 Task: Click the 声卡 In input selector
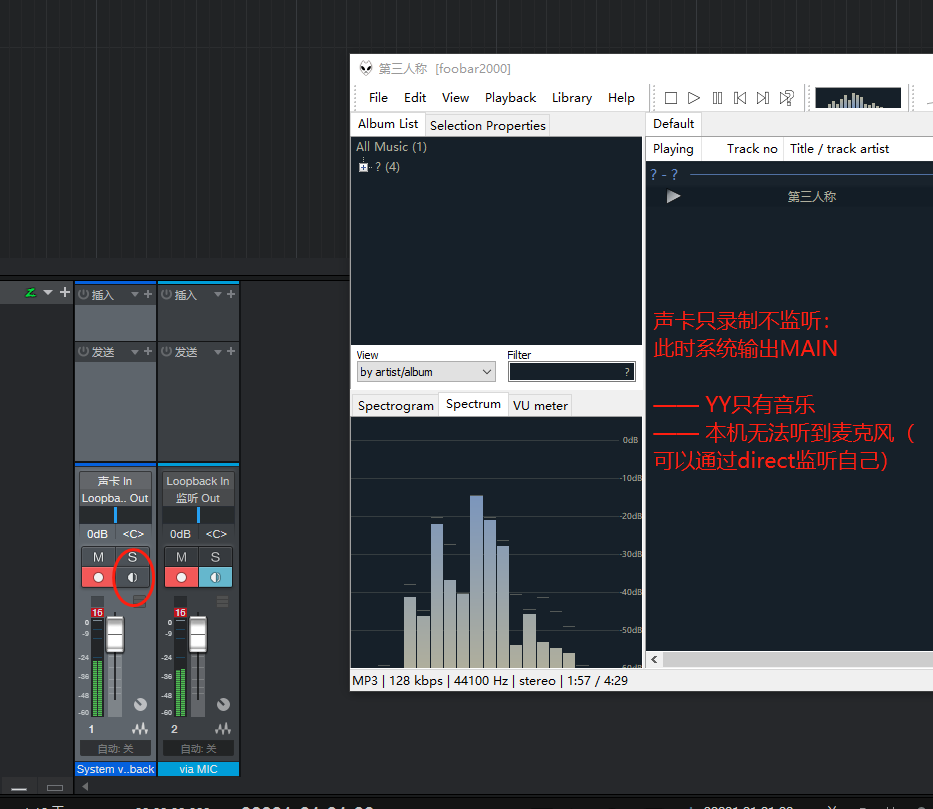click(x=115, y=481)
